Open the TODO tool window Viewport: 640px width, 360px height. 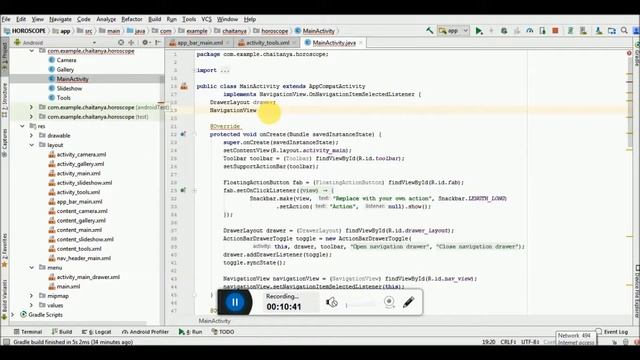click(223, 332)
